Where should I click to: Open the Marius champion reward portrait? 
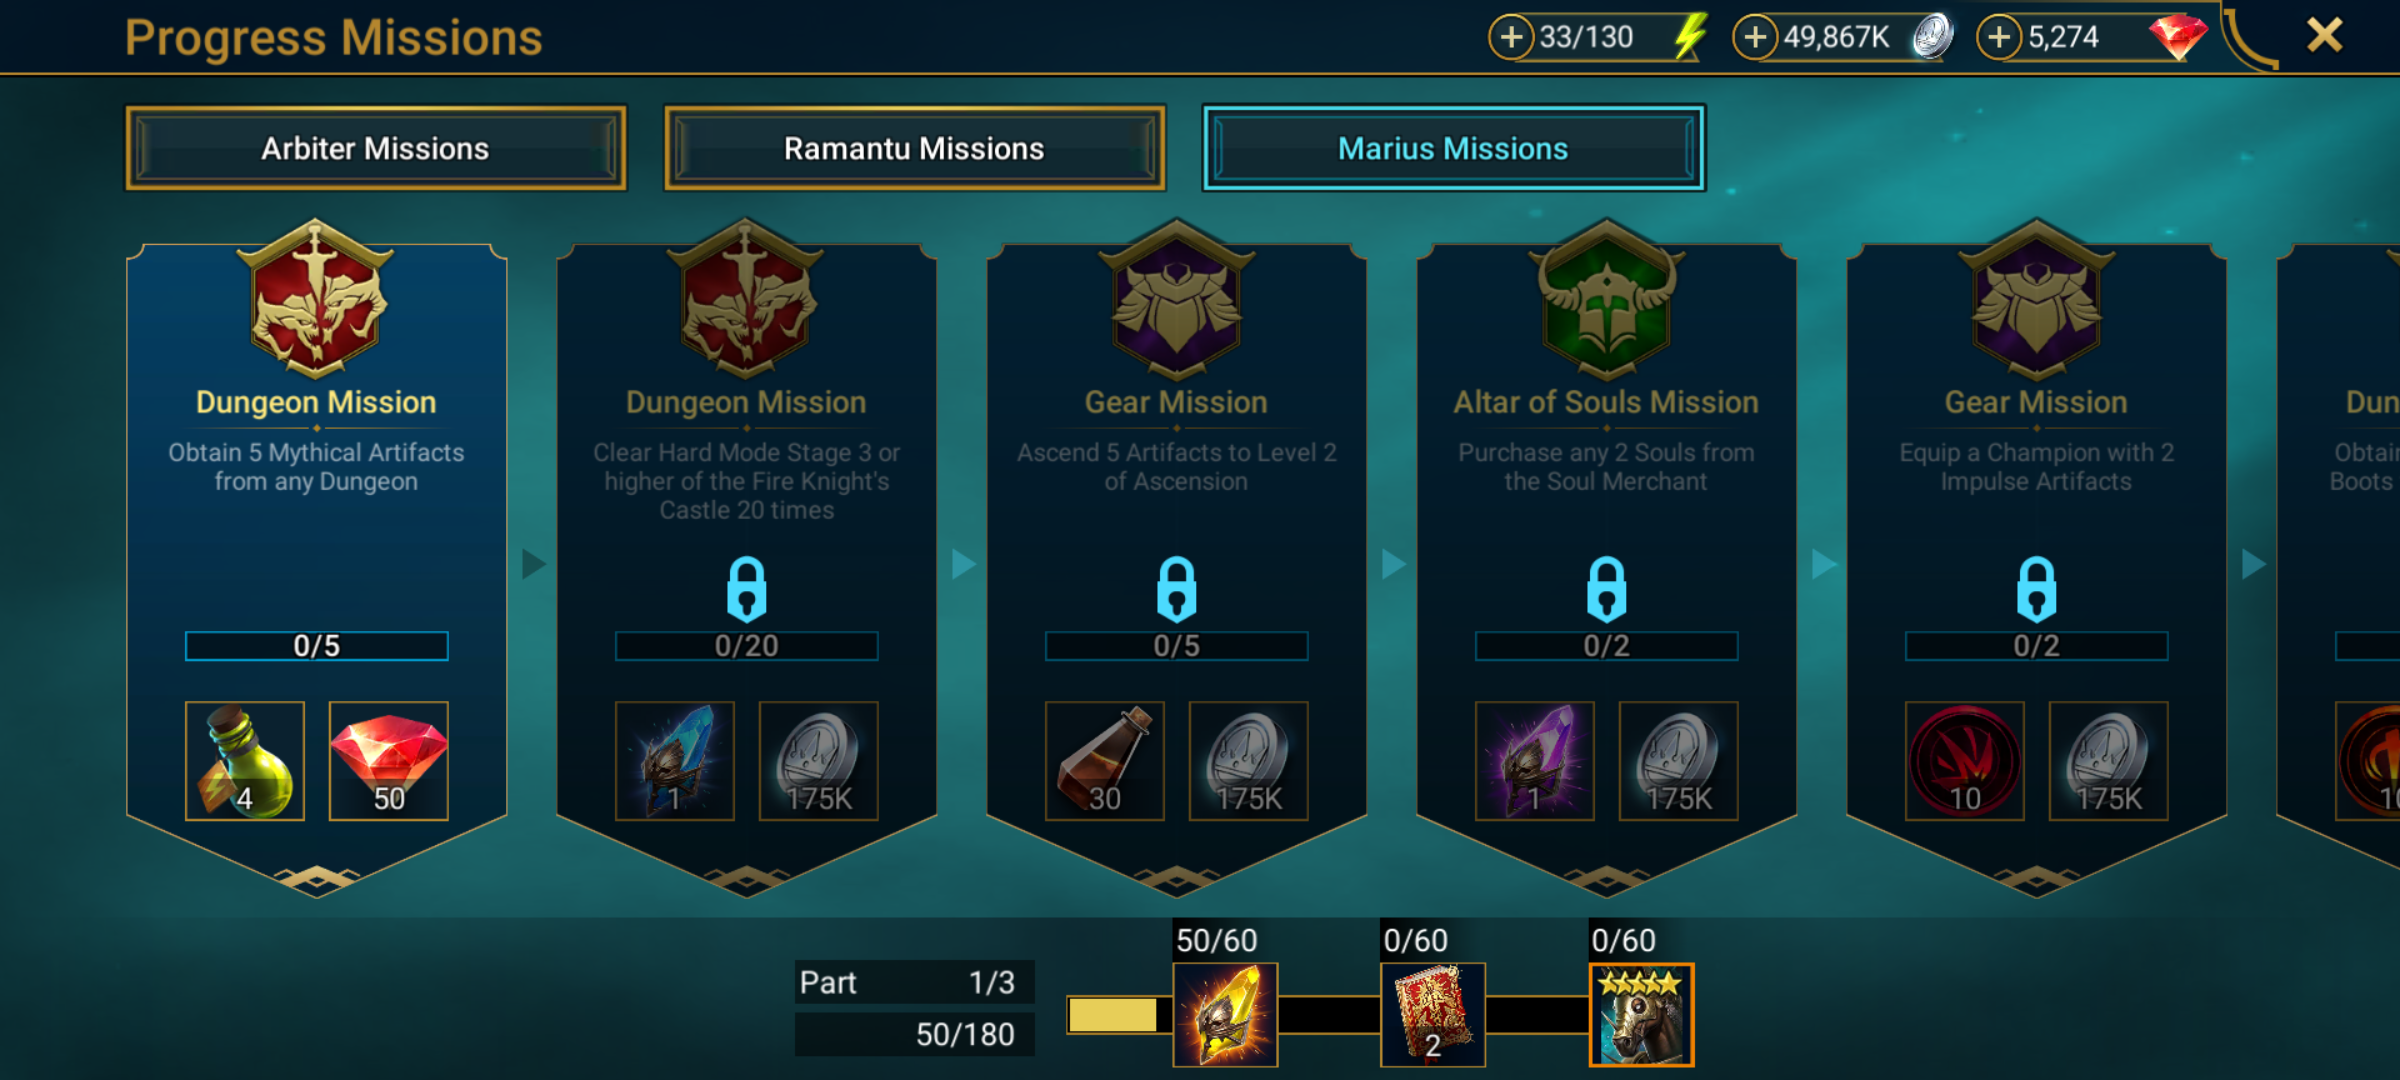click(1641, 1014)
